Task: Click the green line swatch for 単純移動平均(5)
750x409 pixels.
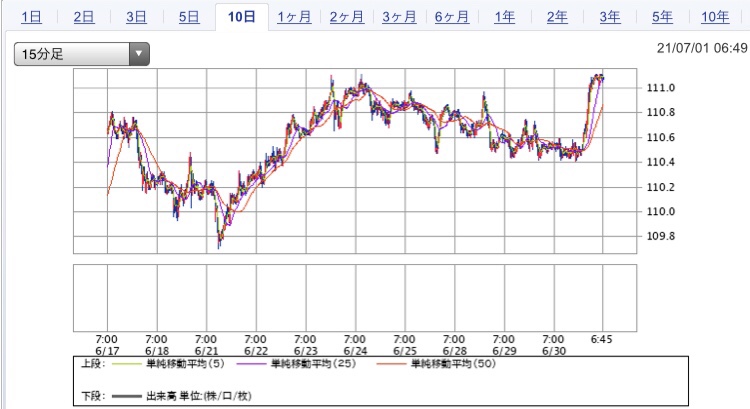Action: 127,364
